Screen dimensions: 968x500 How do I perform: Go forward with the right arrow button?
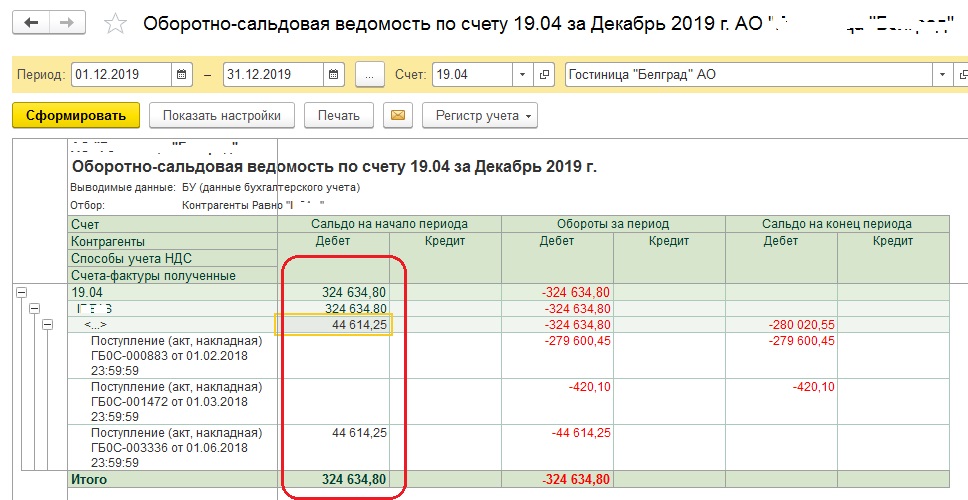67,23
